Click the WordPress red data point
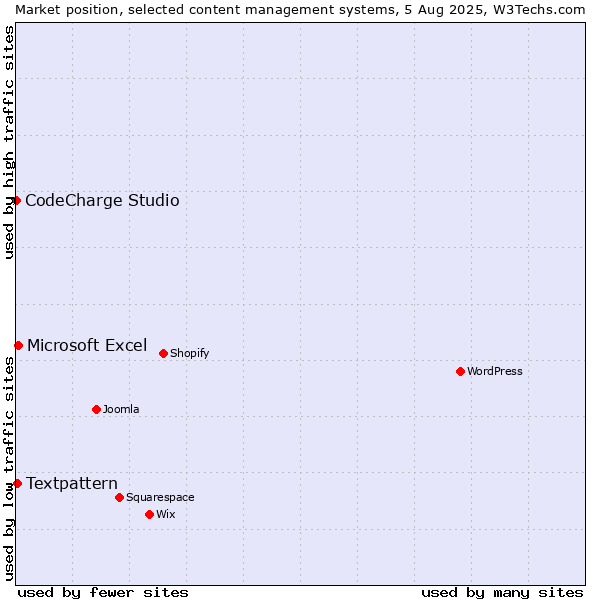 (x=460, y=371)
